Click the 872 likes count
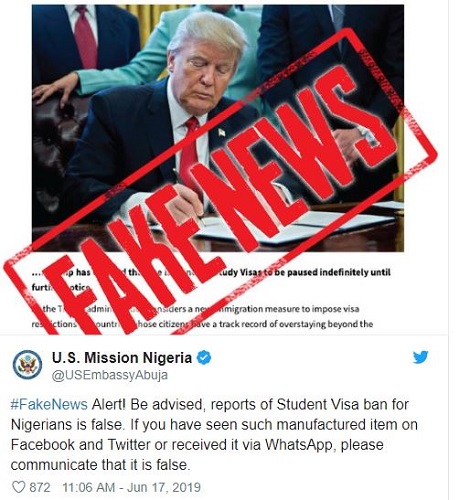The image size is (470, 500). (40, 487)
